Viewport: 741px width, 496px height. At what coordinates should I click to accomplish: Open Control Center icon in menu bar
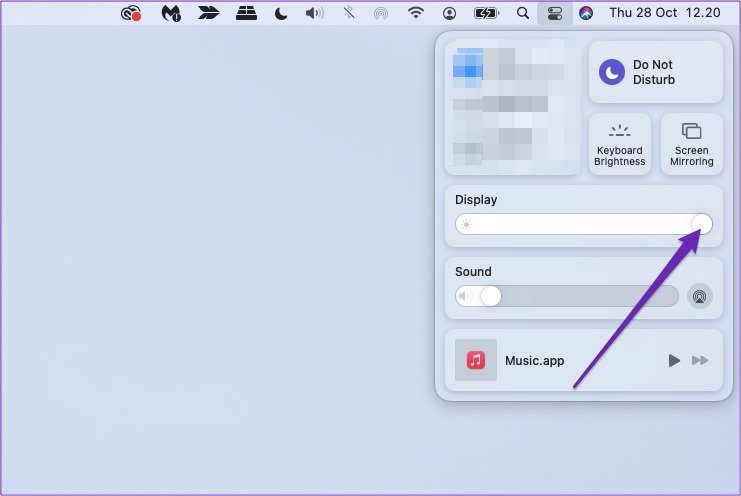[x=554, y=13]
